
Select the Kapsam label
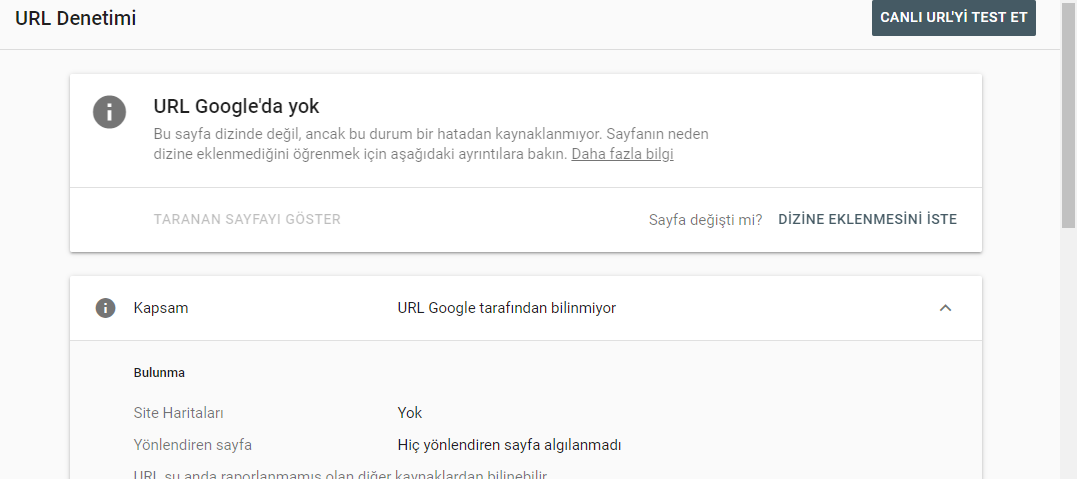pyautogui.click(x=161, y=308)
